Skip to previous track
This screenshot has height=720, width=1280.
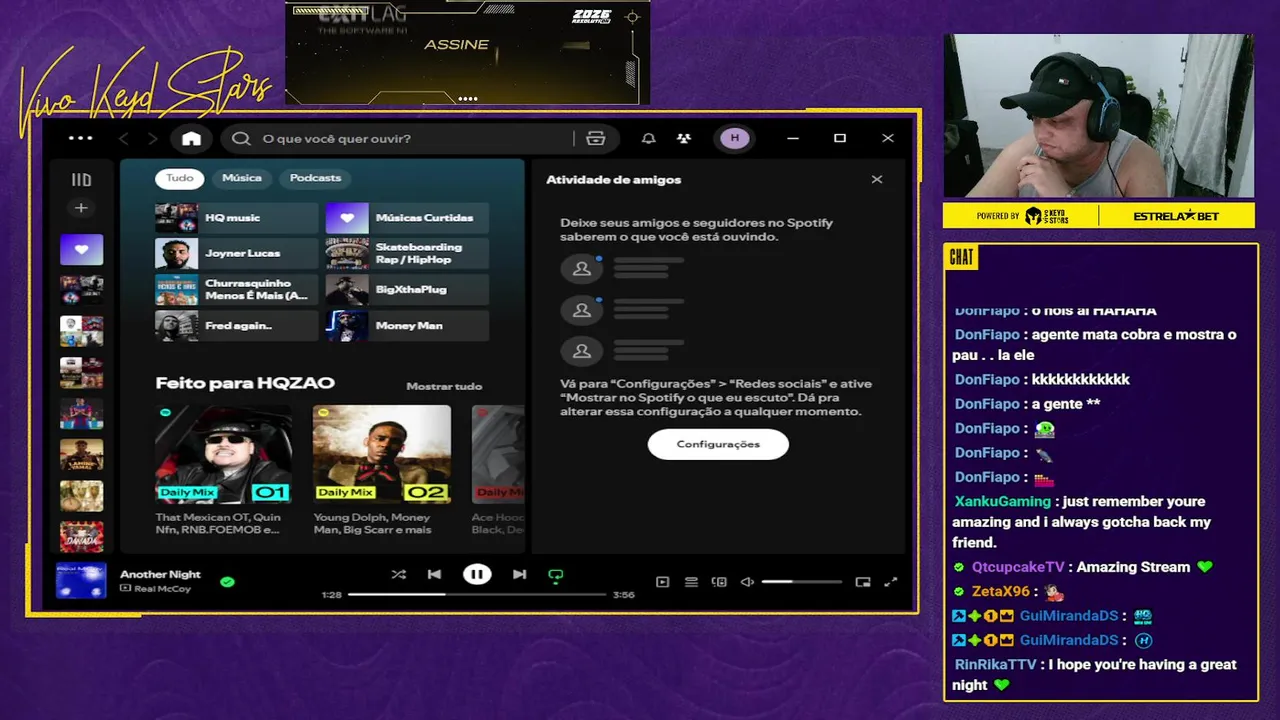pyautogui.click(x=434, y=574)
